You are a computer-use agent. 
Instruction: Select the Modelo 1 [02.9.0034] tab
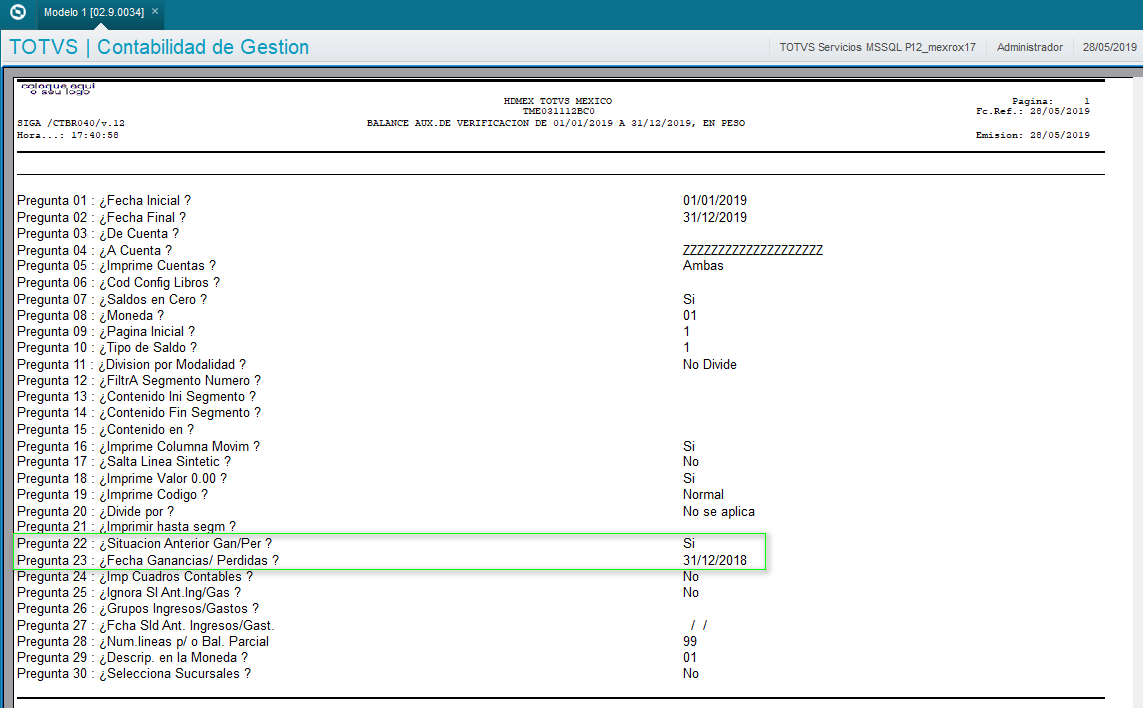click(x=93, y=12)
